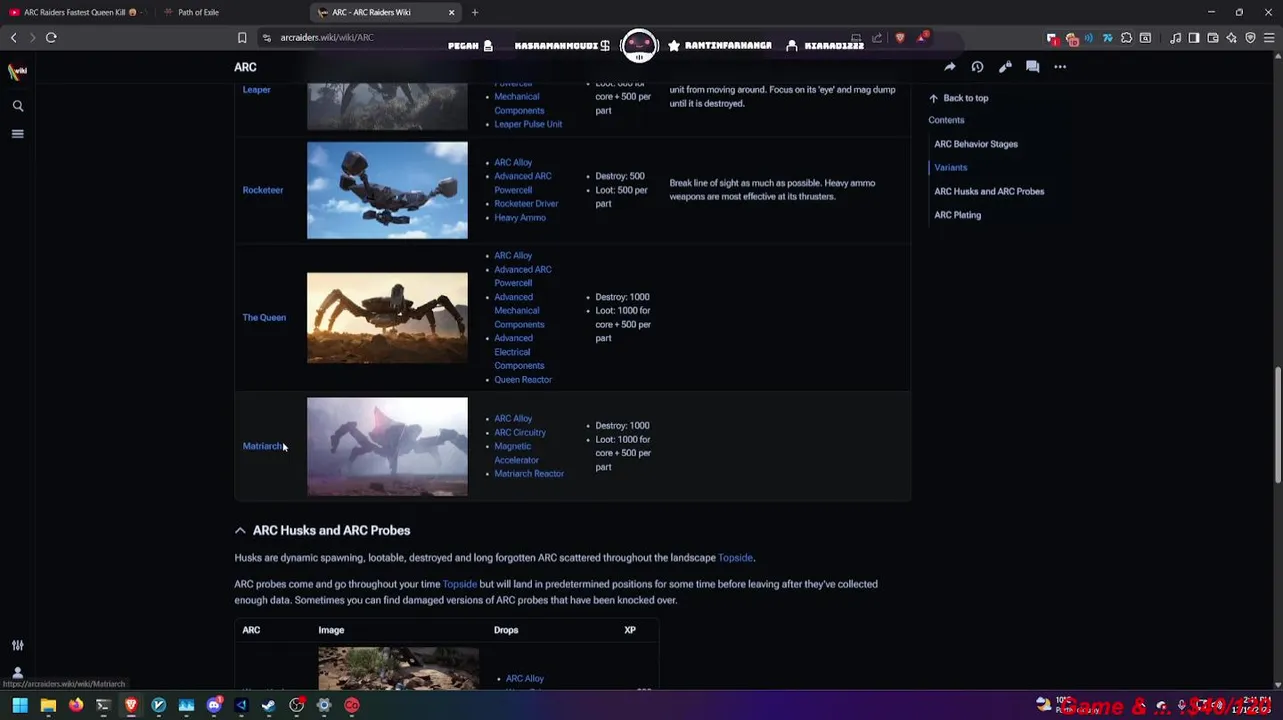The width and height of the screenshot is (1283, 720).
Task: Open the Heavy Ammo item link
Action: (x=520, y=218)
